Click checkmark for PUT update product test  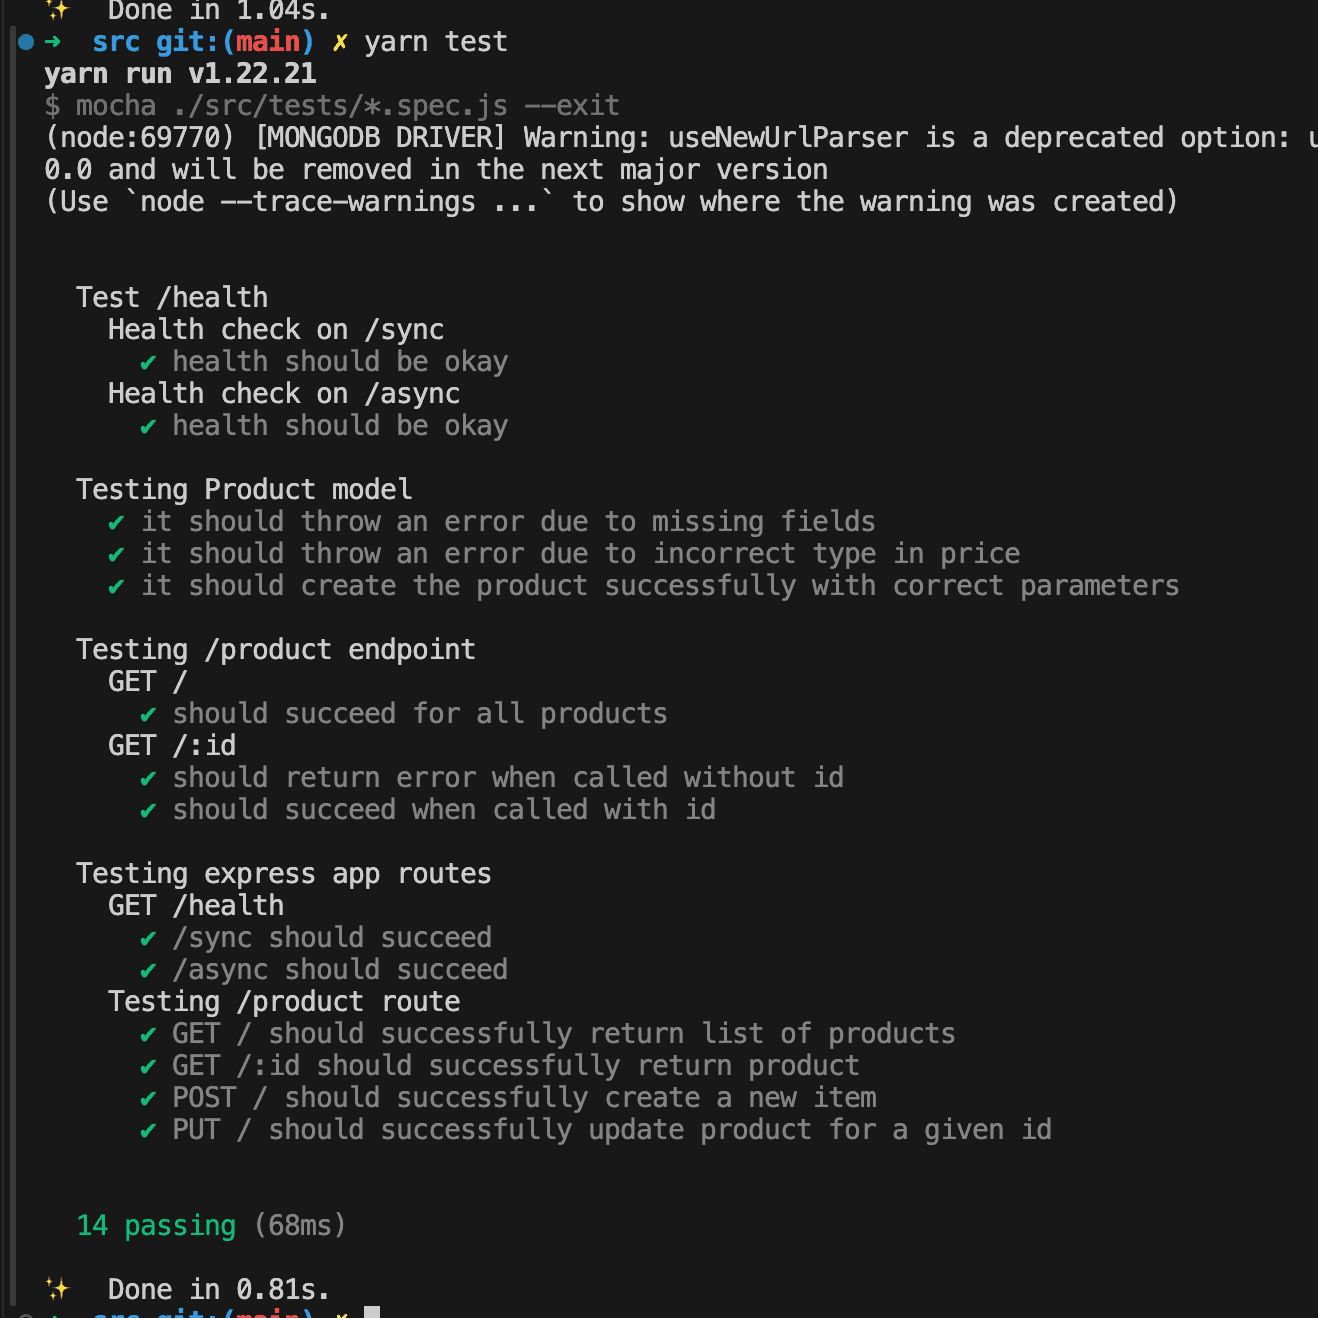[148, 1131]
